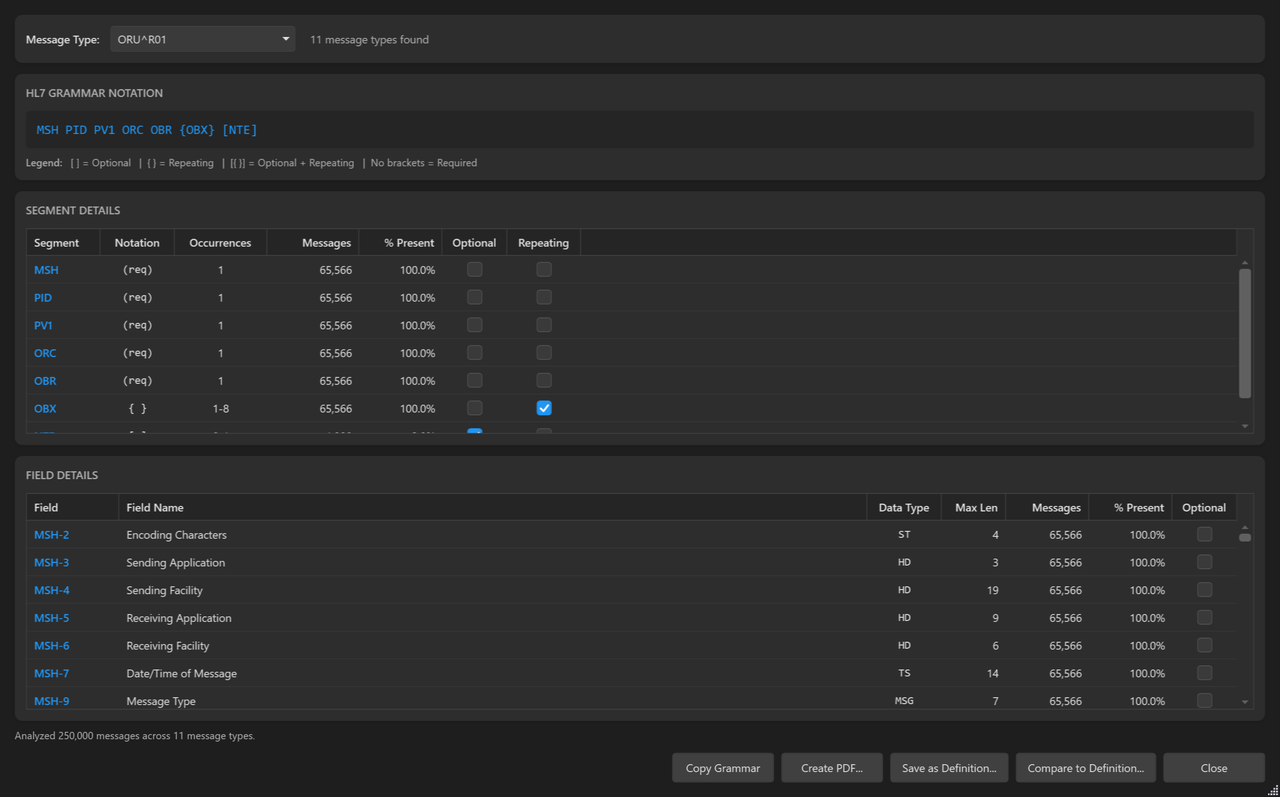Uncheck the Repeating checkbox for OBX segment

pyautogui.click(x=544, y=408)
